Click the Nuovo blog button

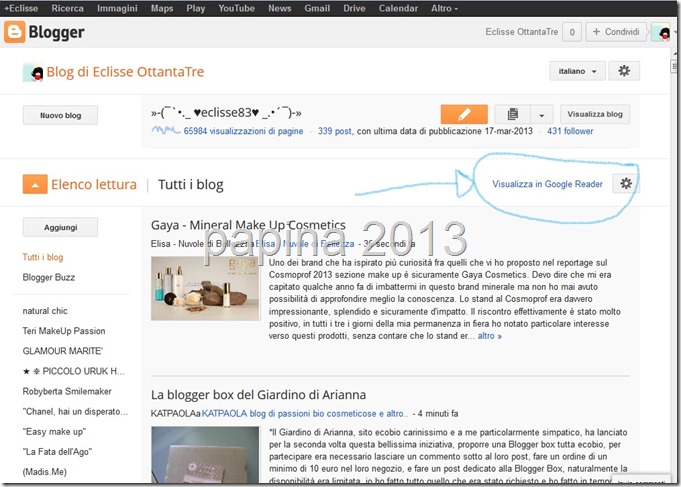60,115
